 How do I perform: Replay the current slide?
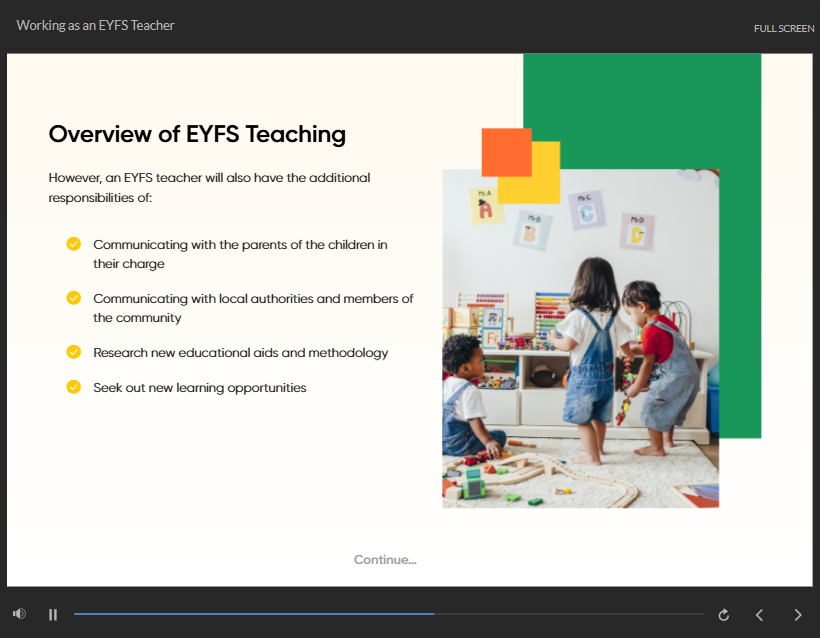[724, 615]
